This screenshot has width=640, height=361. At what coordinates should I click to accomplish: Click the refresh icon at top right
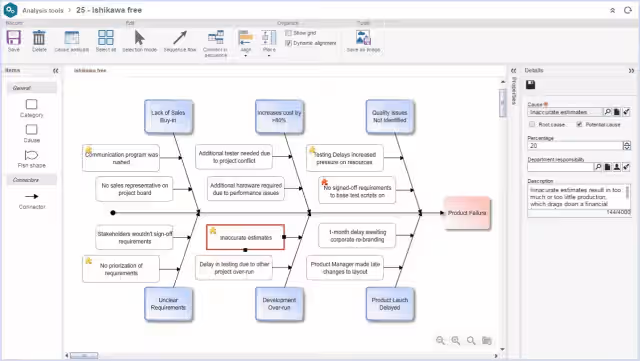(628, 10)
